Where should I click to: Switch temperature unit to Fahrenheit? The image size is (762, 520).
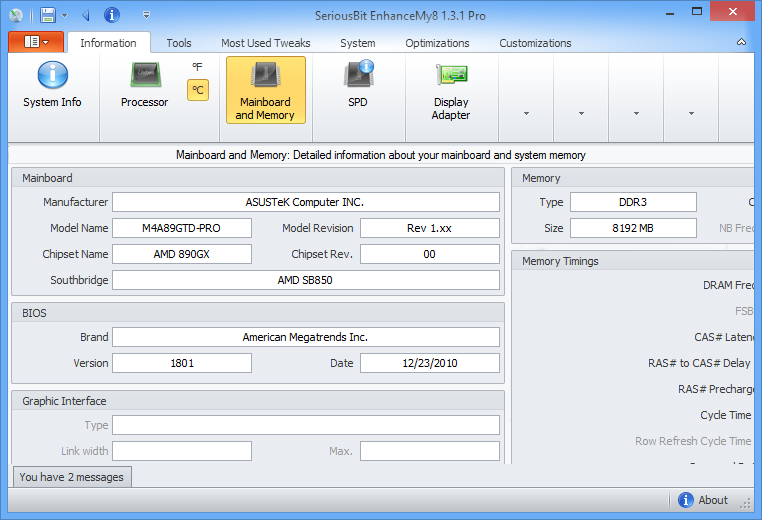[197, 67]
